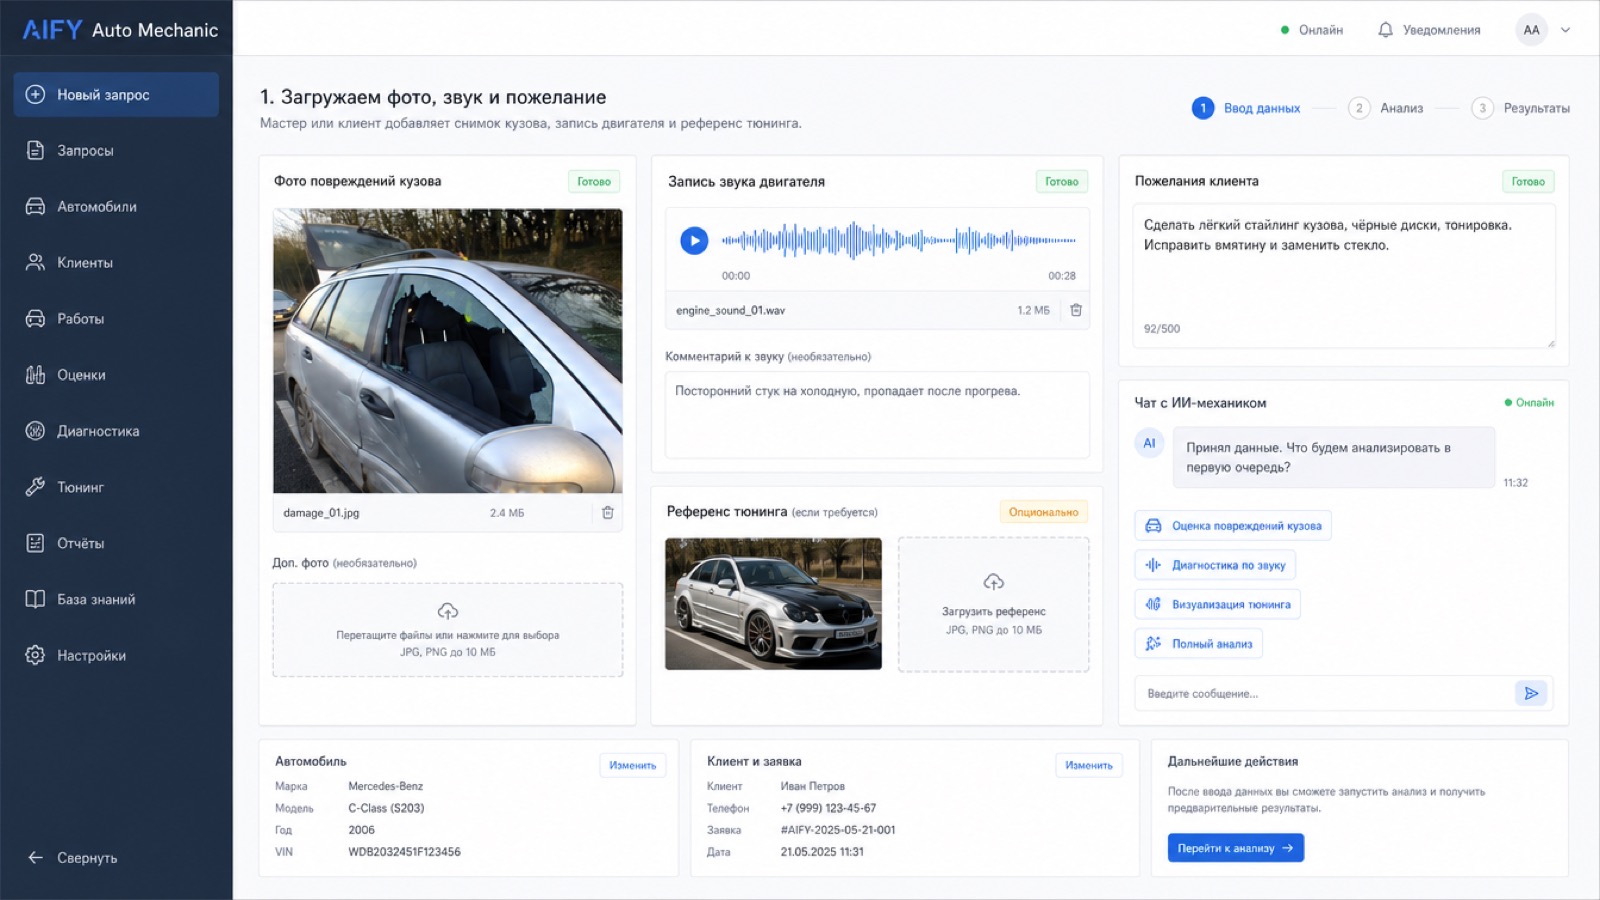Image resolution: width=1600 pixels, height=900 pixels.
Task: Open Тюнинг wrench icon in sidebar
Action: coord(35,487)
